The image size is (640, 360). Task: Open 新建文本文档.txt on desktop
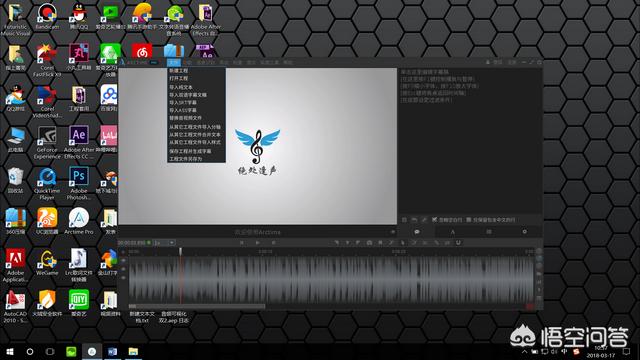click(x=142, y=317)
